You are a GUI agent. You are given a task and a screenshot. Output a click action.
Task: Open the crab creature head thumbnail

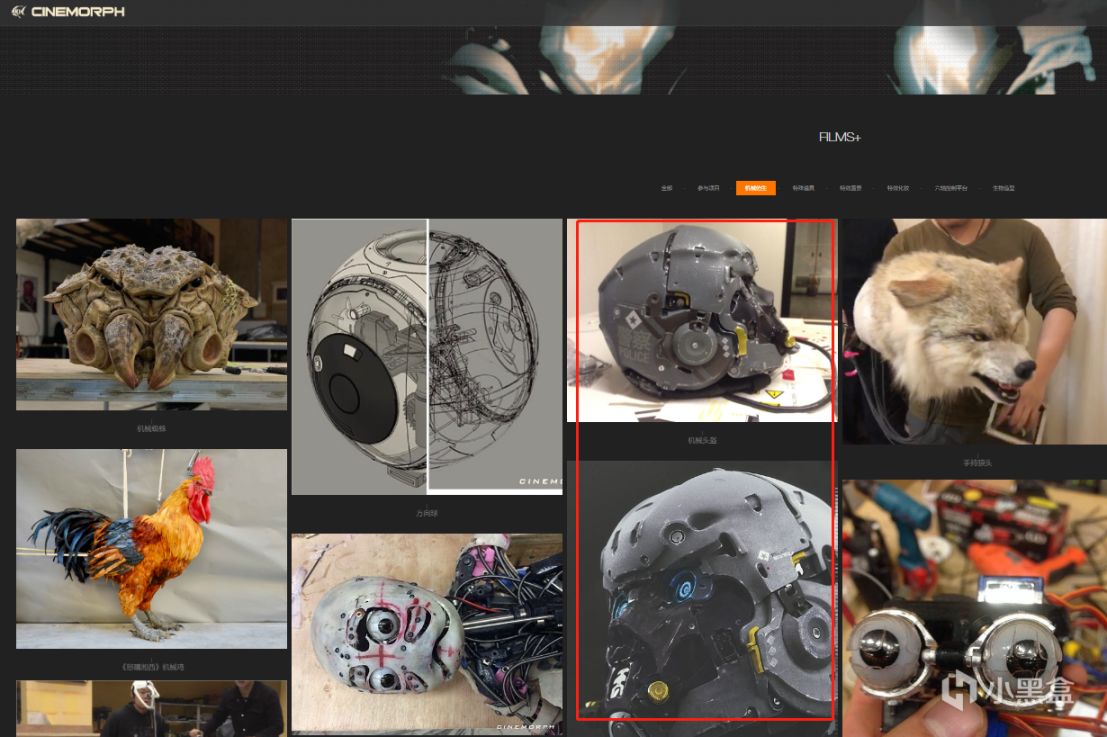(x=152, y=314)
